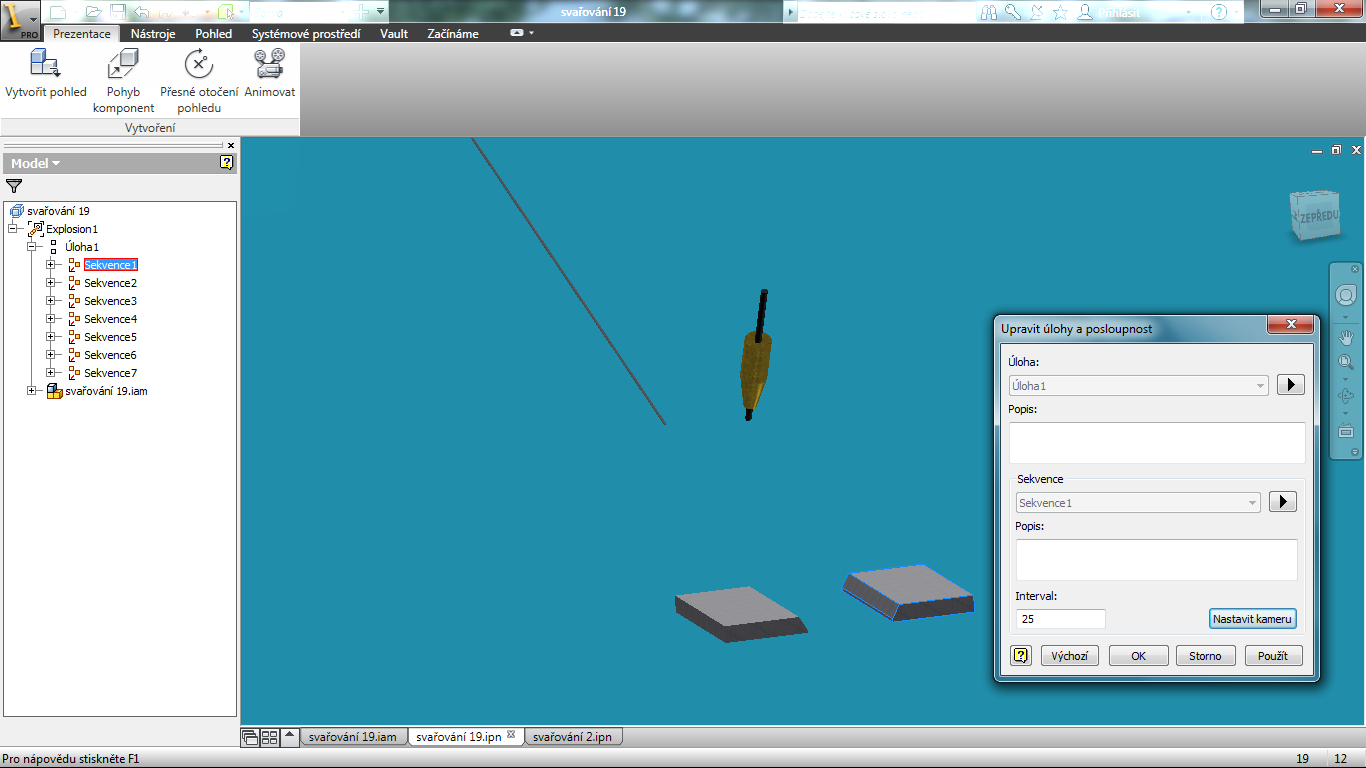1366x768 pixels.
Task: Expand the Sekvence7 tree node
Action: [50, 373]
